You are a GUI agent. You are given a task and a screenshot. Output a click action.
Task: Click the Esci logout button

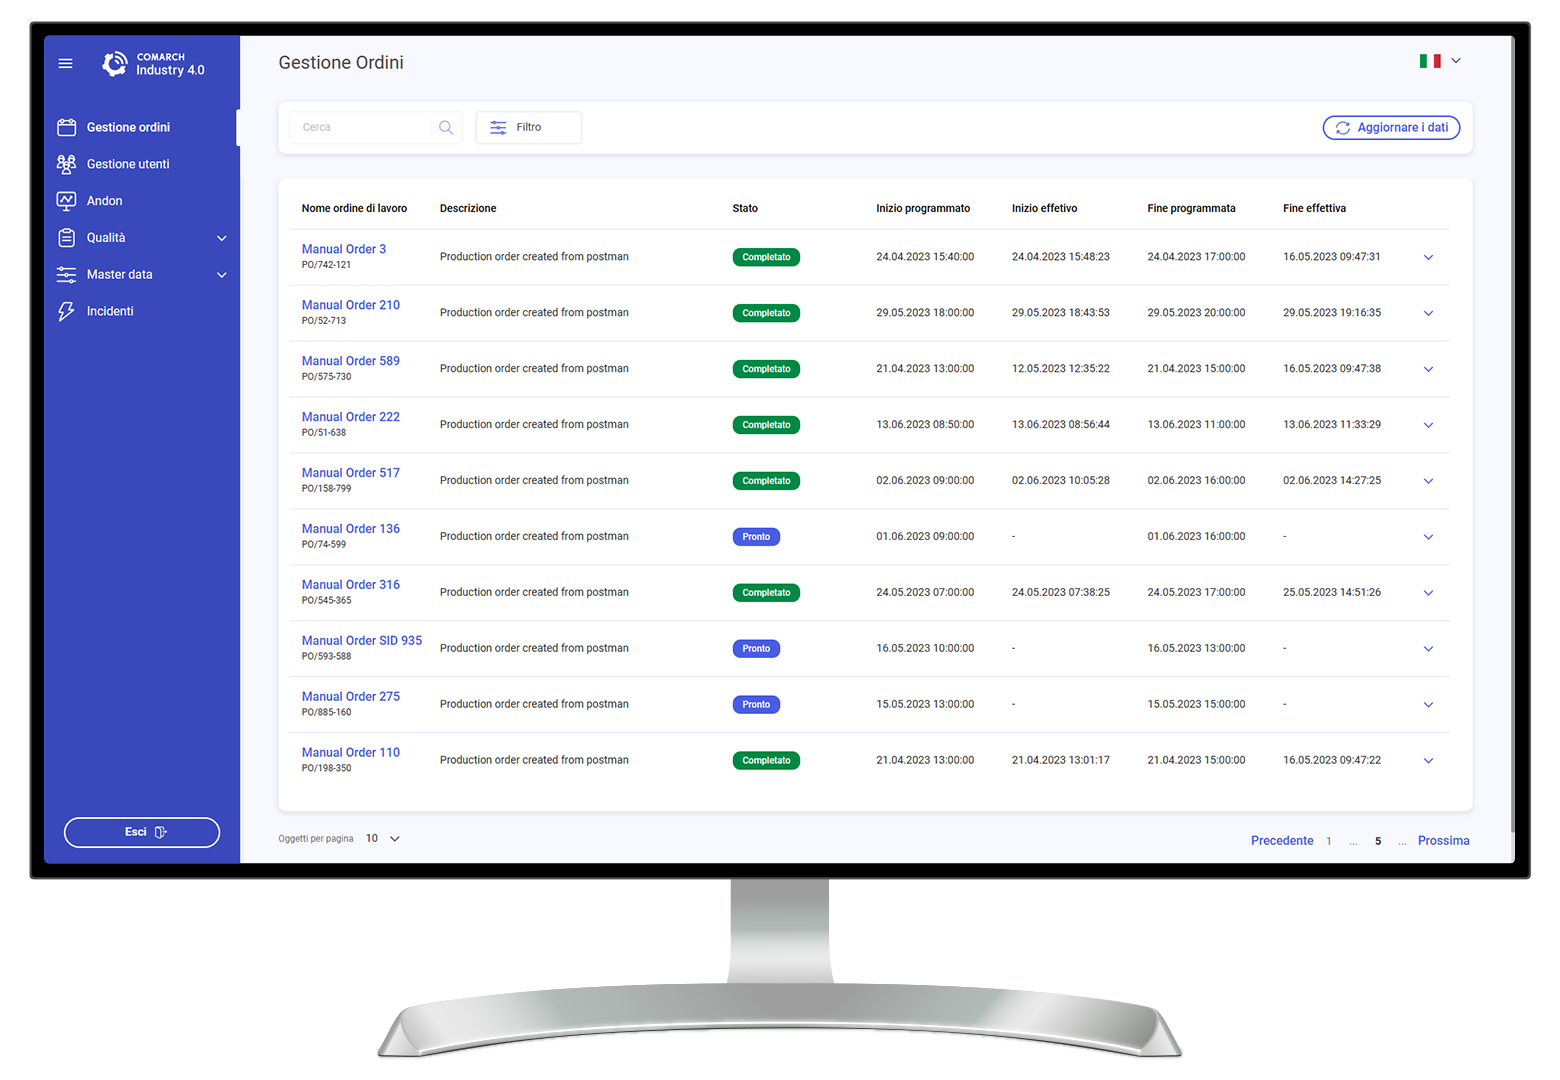[142, 832]
